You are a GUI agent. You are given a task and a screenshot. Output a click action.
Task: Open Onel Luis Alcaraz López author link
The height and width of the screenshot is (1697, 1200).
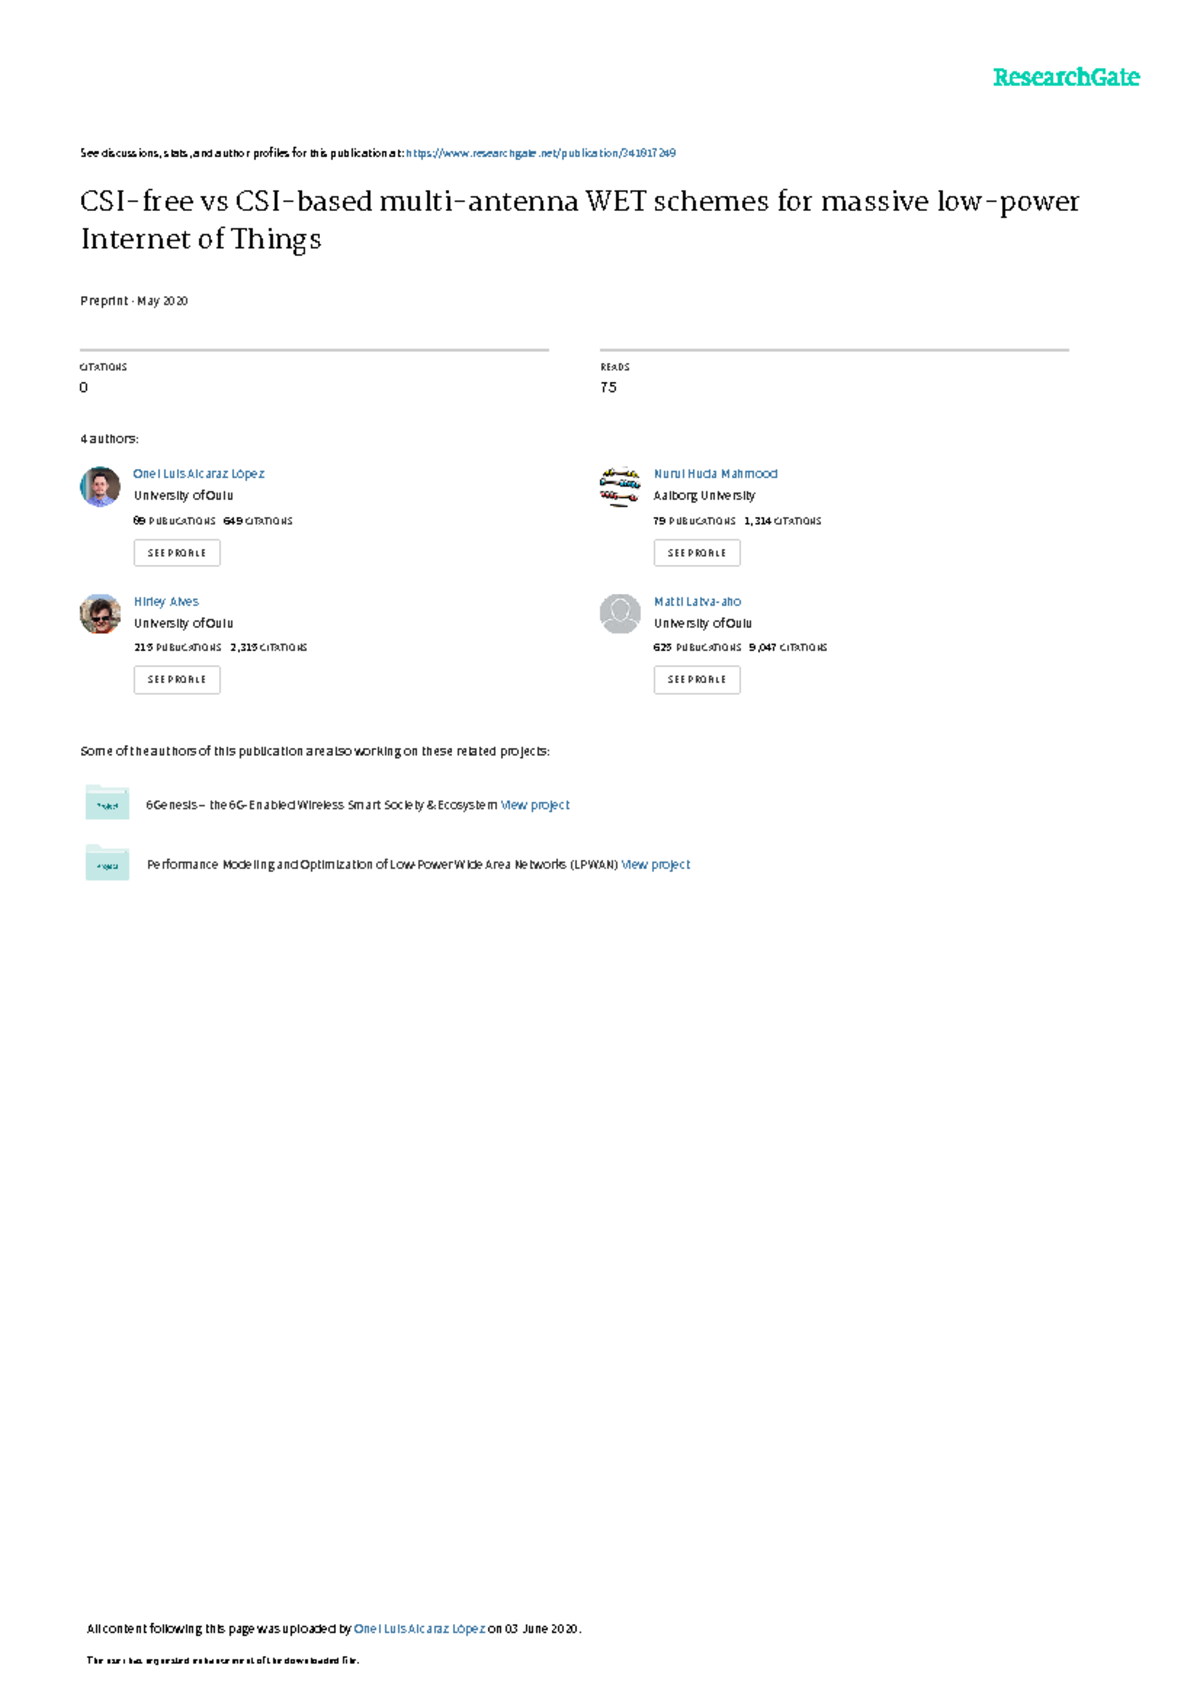(199, 474)
